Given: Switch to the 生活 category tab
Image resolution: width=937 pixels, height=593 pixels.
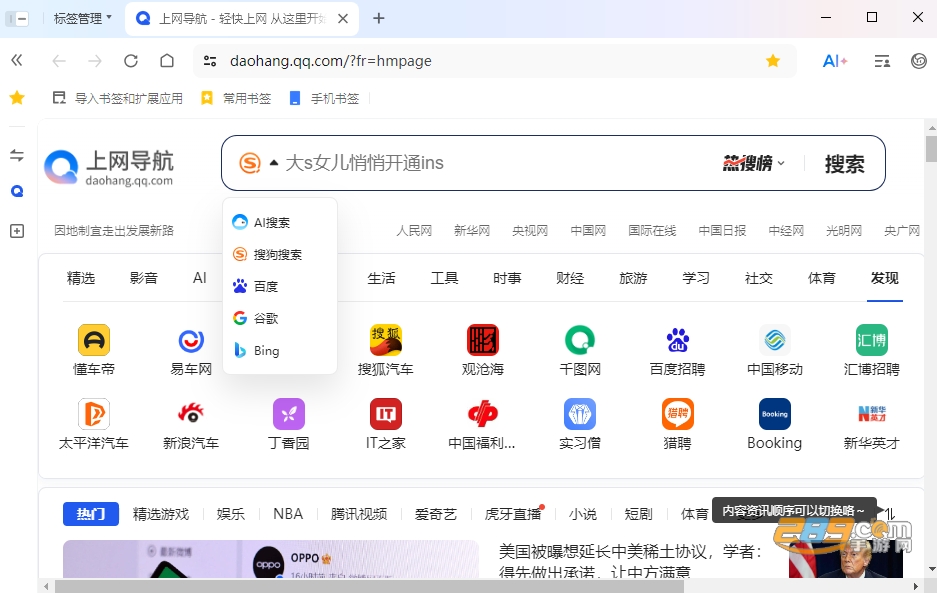Looking at the screenshot, I should (381, 278).
